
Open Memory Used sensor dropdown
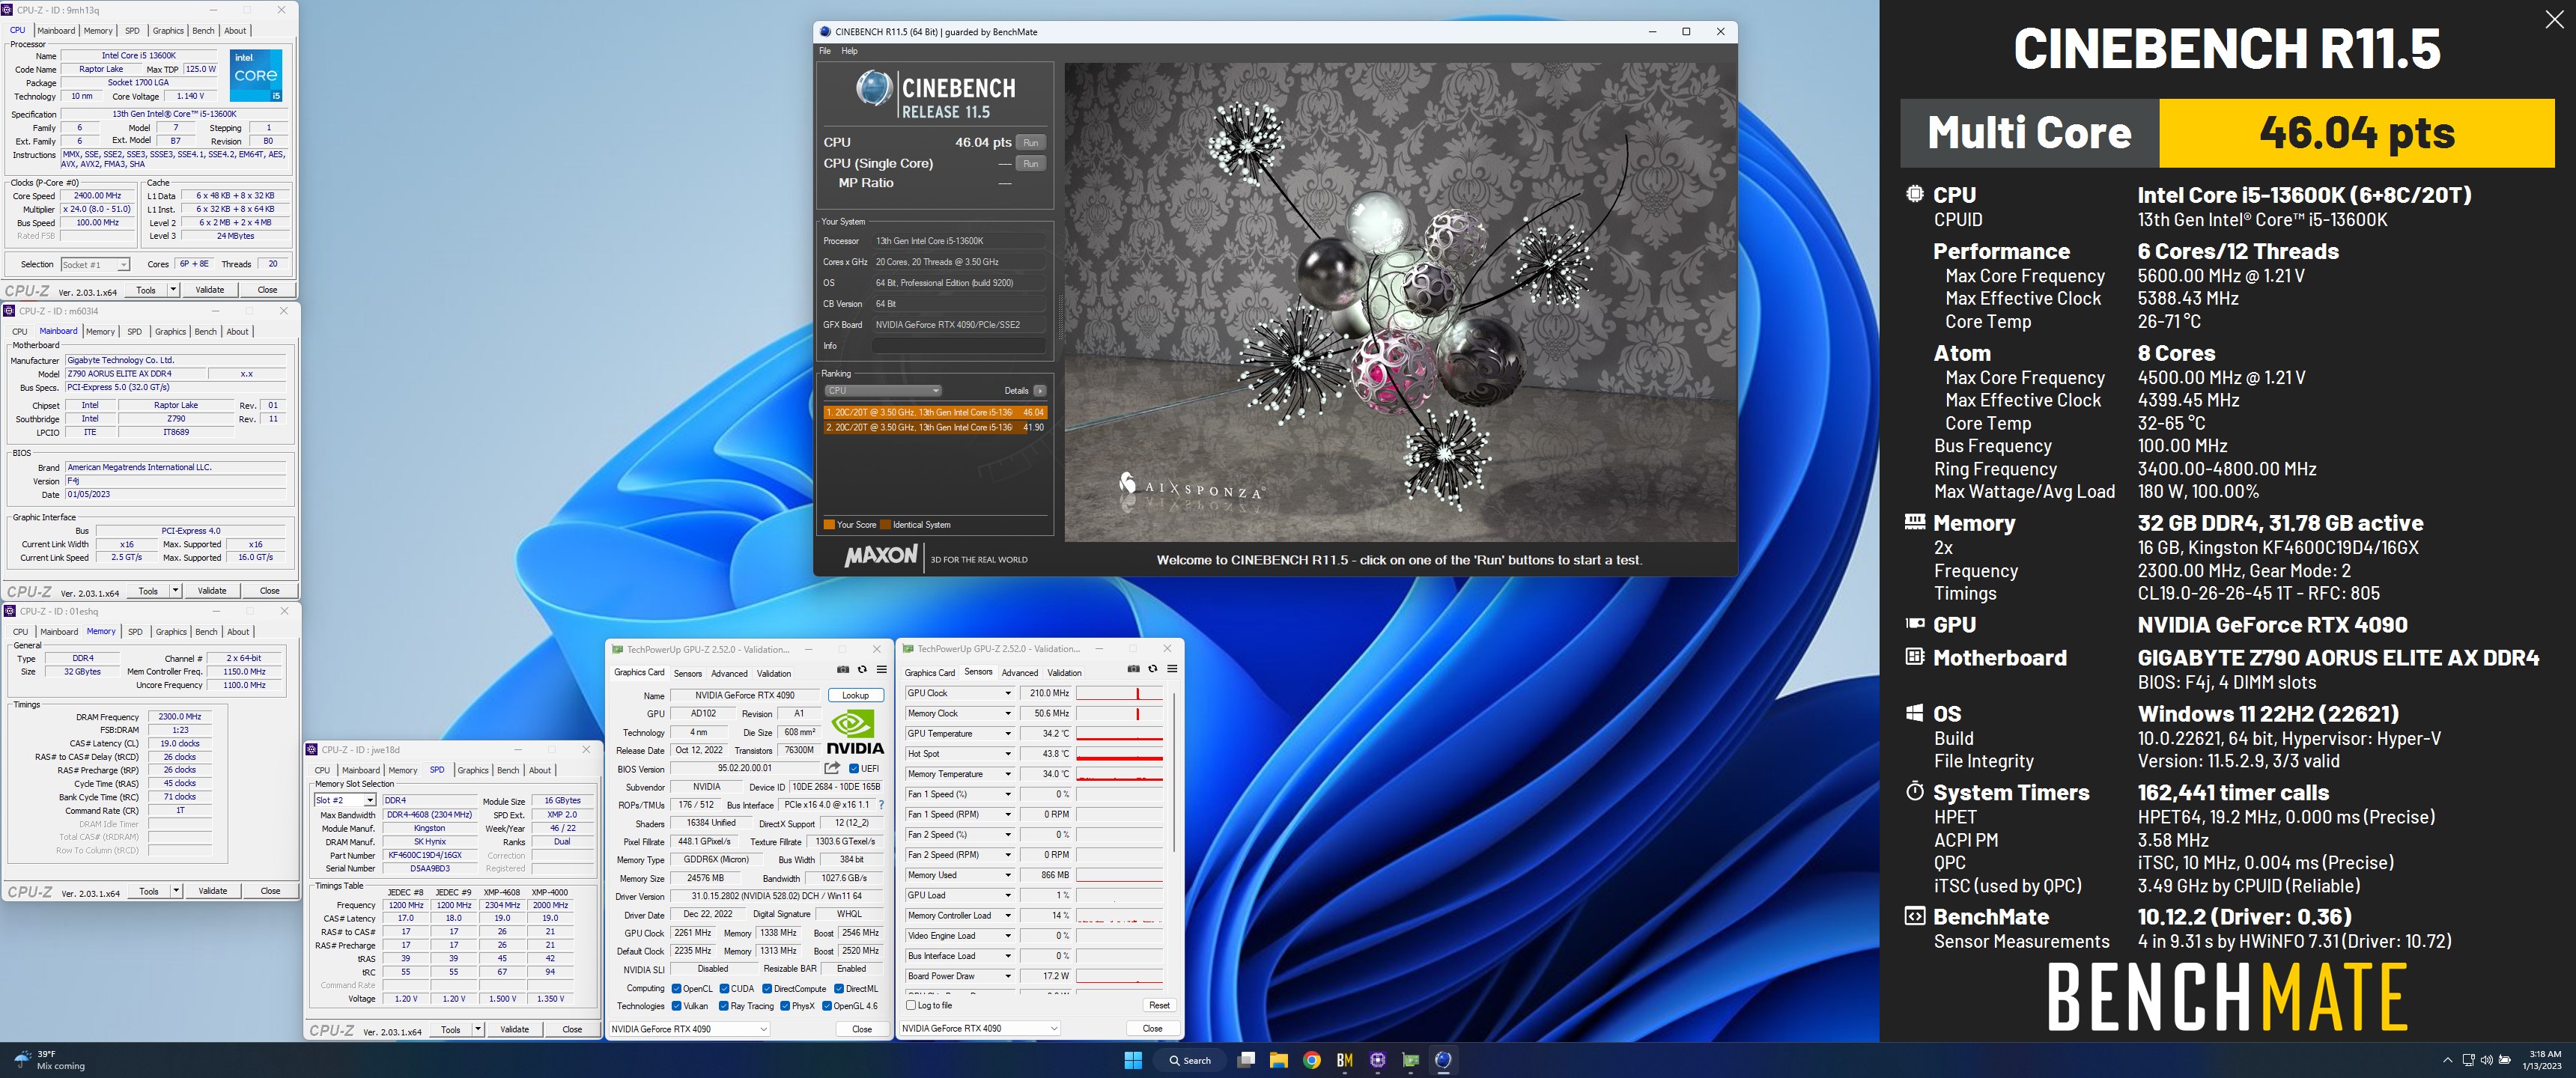coord(1007,875)
